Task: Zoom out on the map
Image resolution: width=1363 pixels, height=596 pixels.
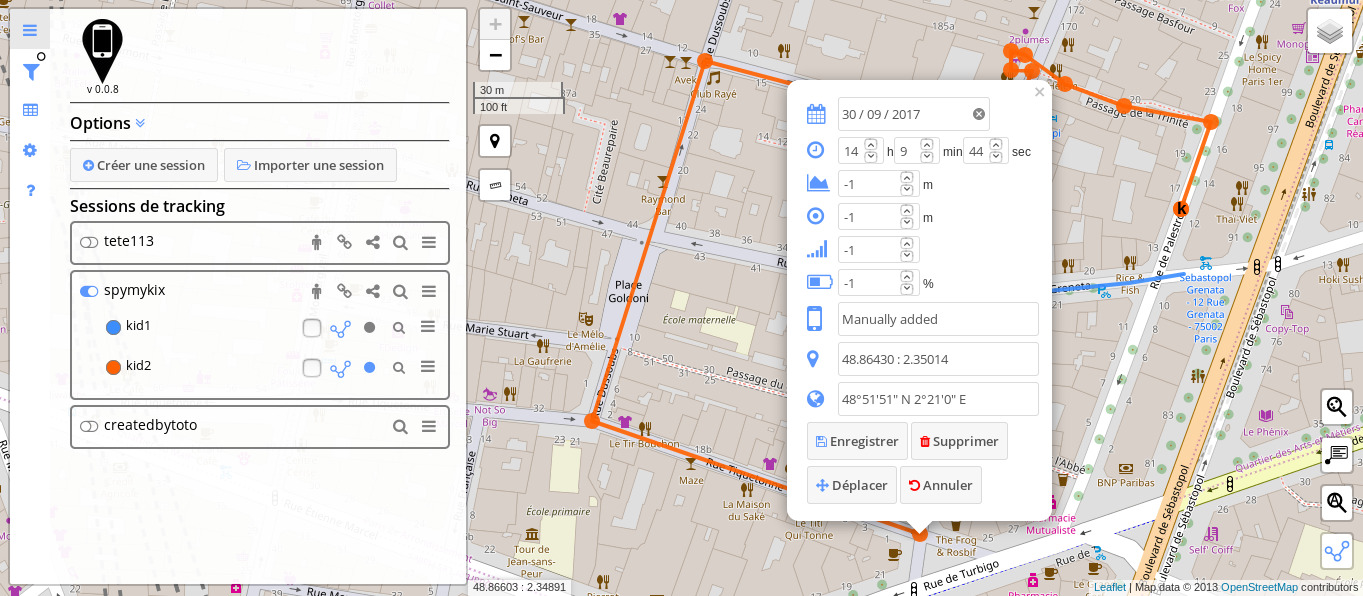Action: click(x=495, y=55)
